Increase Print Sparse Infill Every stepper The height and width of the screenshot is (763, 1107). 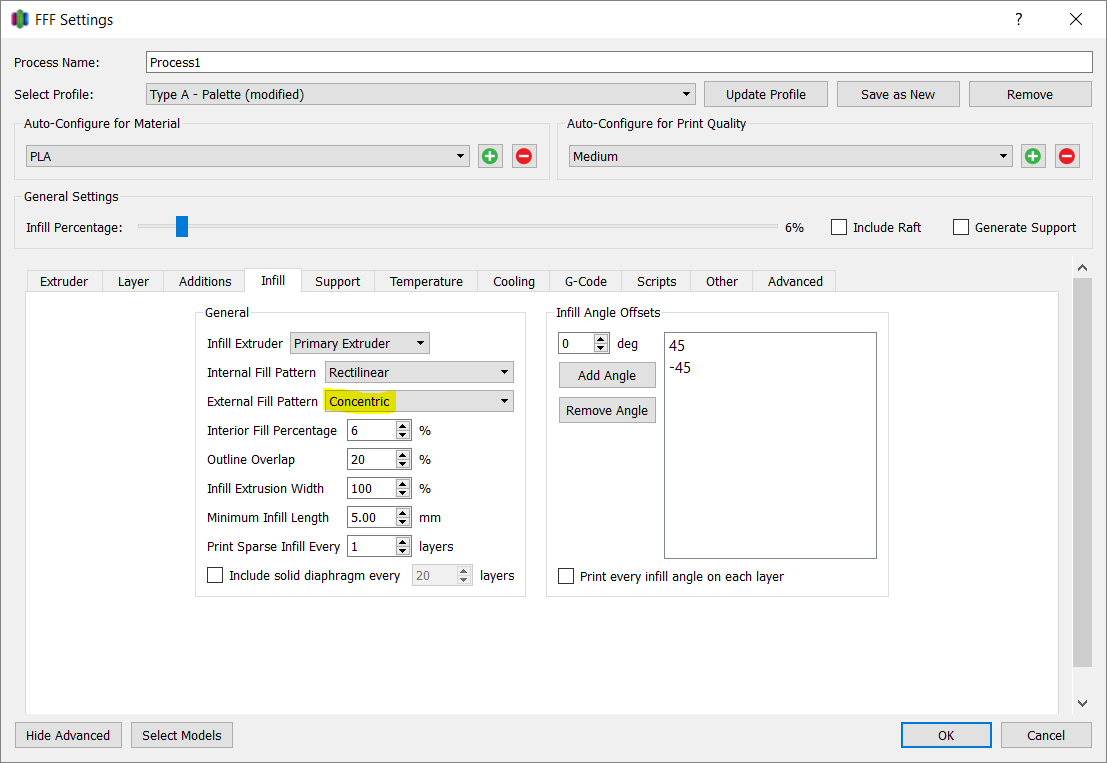point(403,541)
